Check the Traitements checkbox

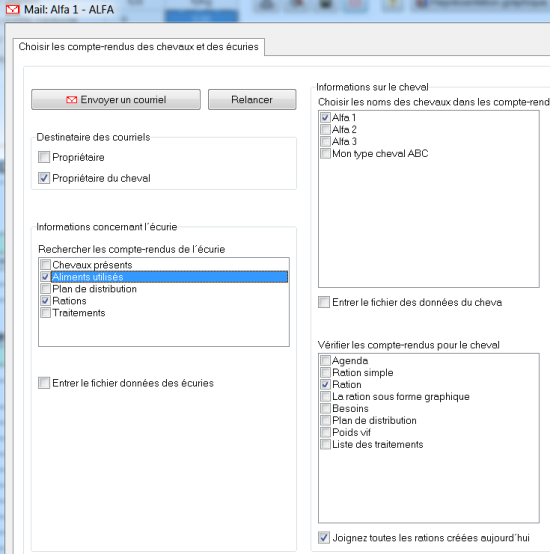coord(46,313)
